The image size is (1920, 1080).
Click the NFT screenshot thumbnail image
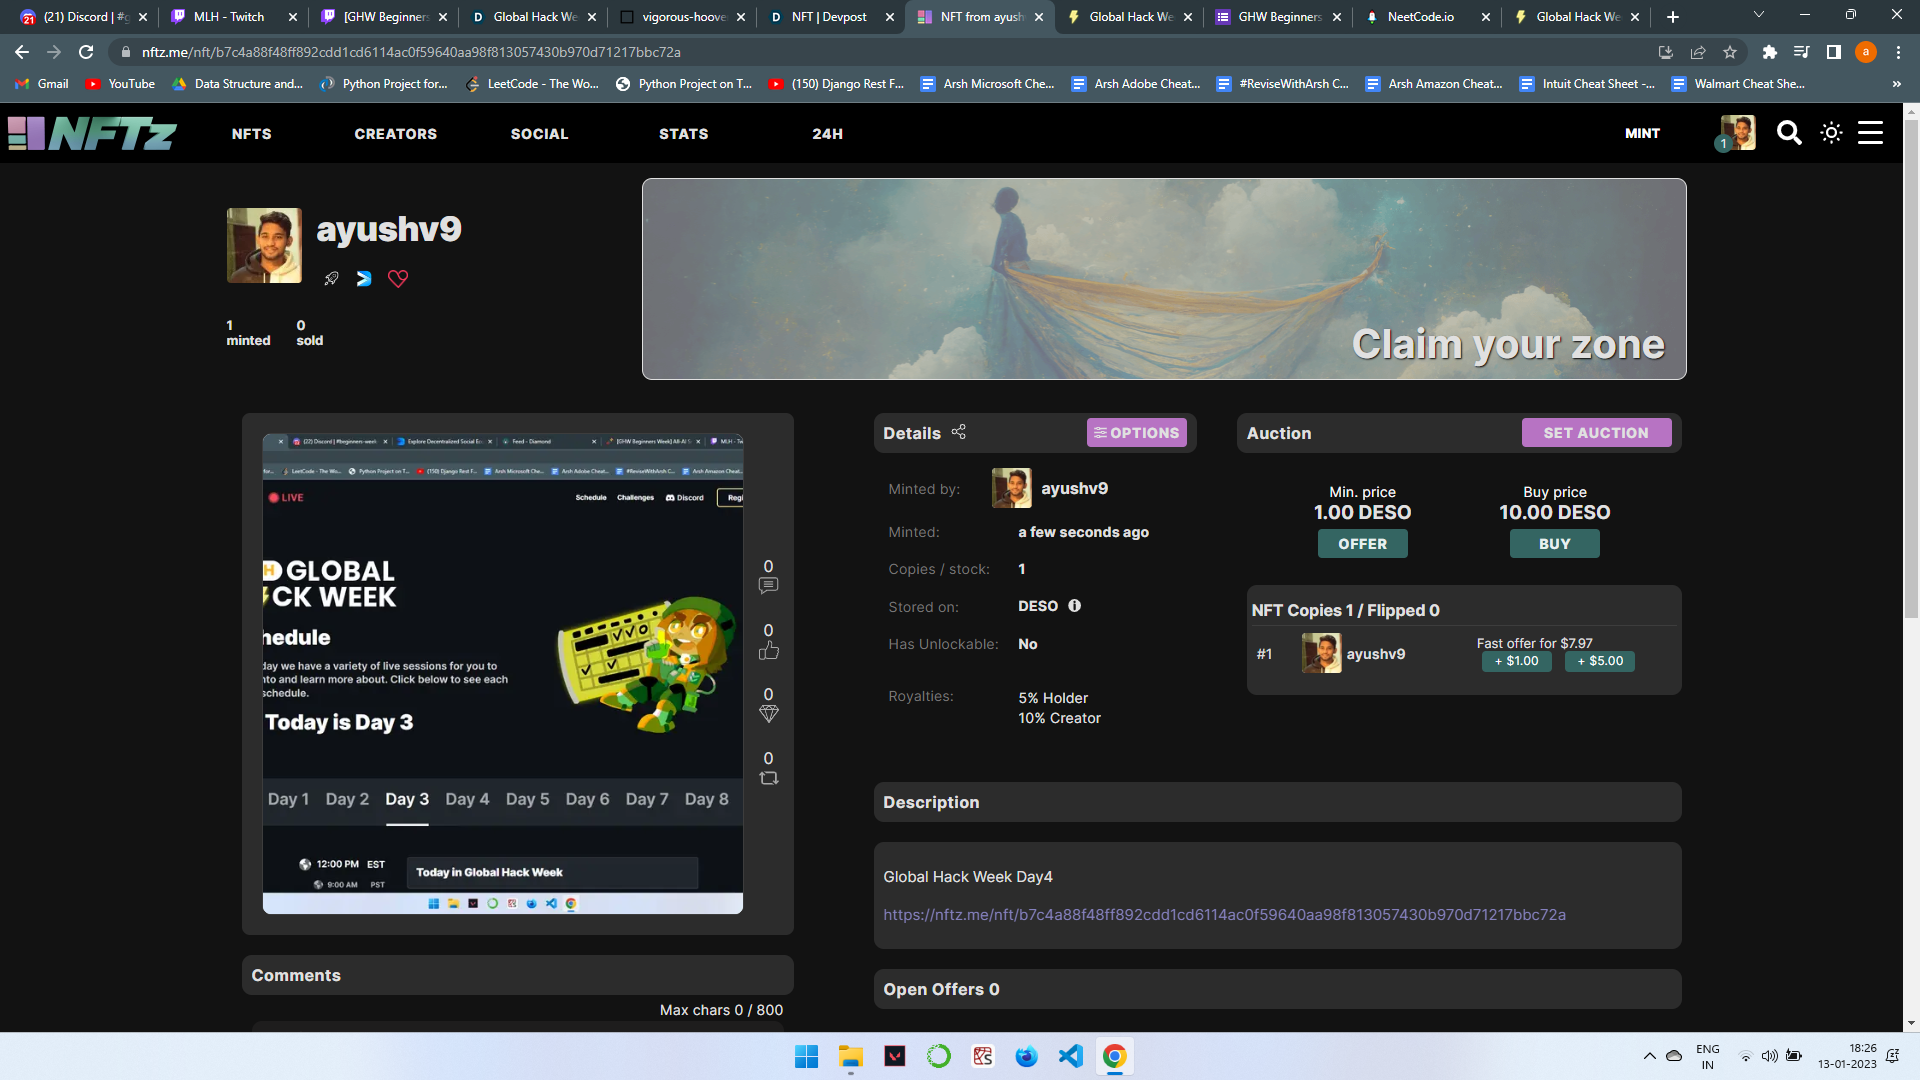pyautogui.click(x=502, y=673)
